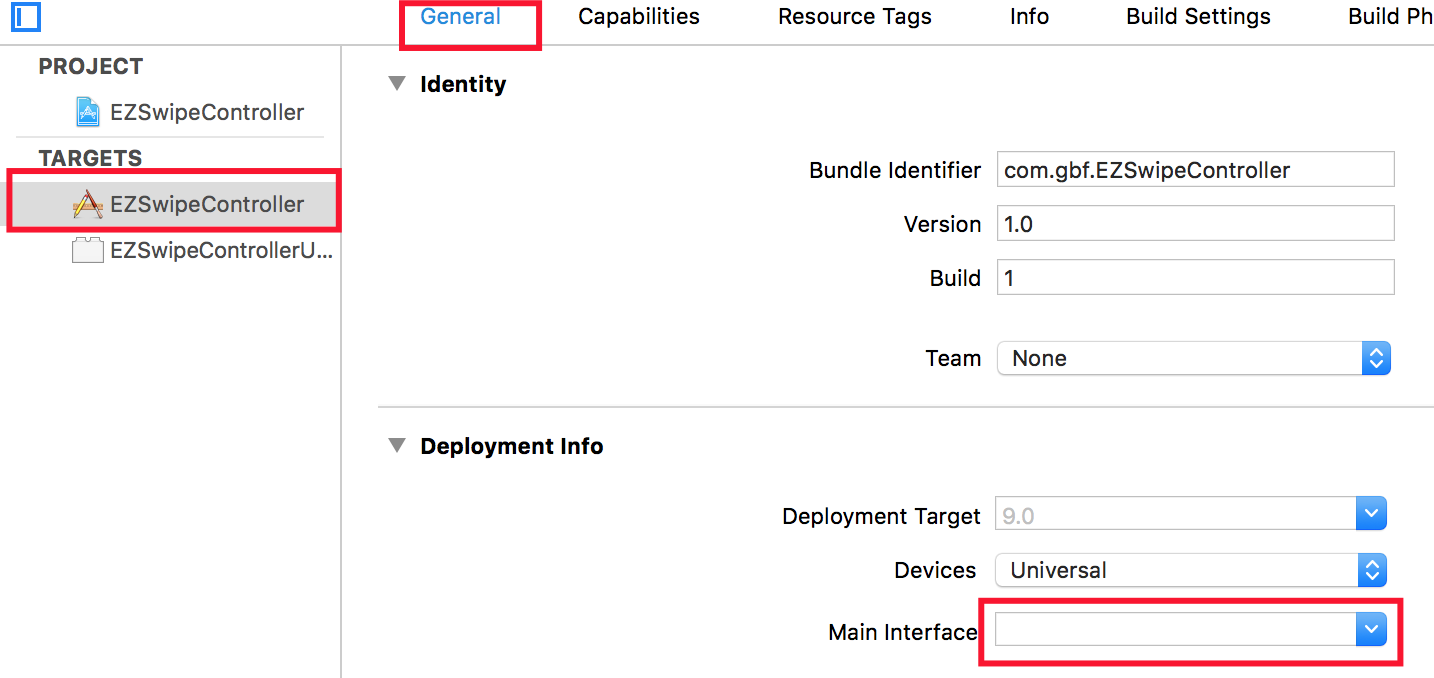1434x678 pixels.
Task: Open the Devices dropdown showing Universal
Action: [x=1190, y=571]
